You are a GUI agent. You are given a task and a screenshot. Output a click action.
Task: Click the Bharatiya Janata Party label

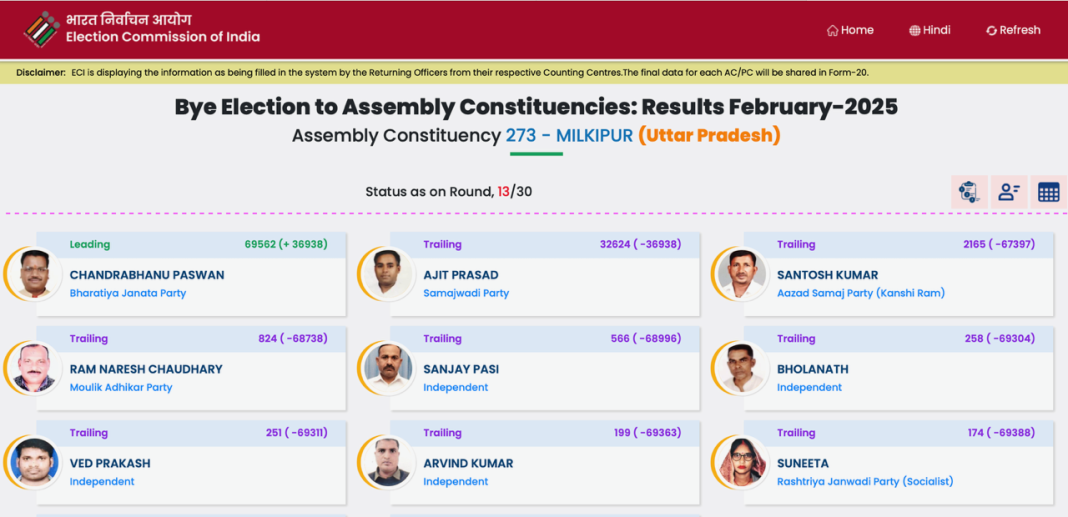[x=127, y=294]
